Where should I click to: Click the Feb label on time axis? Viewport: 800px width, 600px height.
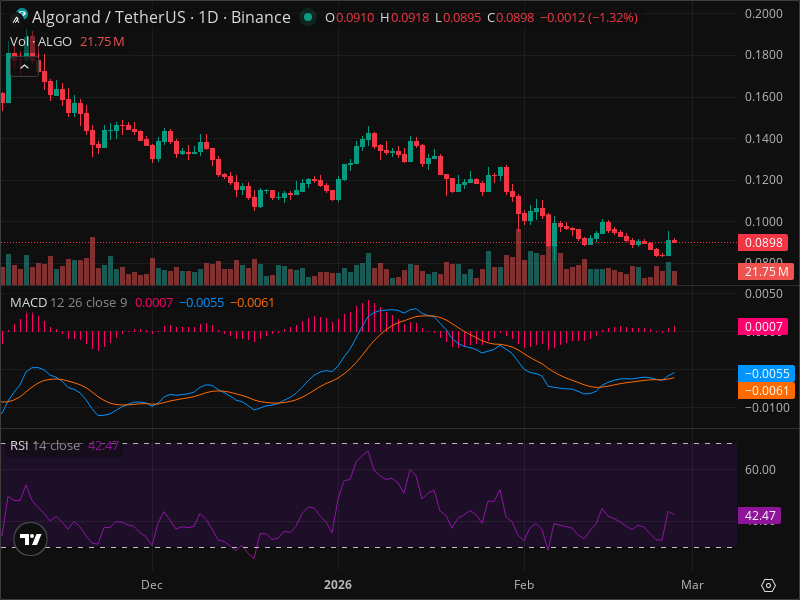point(524,585)
